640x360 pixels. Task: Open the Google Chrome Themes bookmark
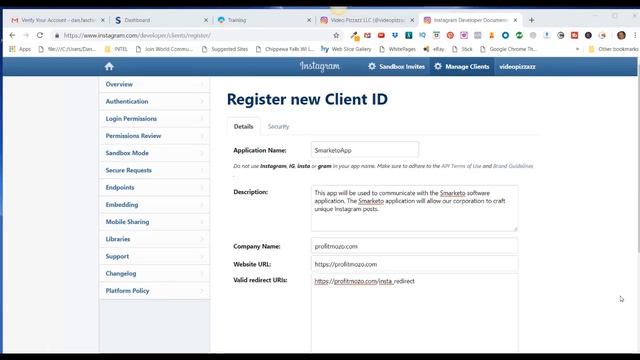[x=508, y=49]
